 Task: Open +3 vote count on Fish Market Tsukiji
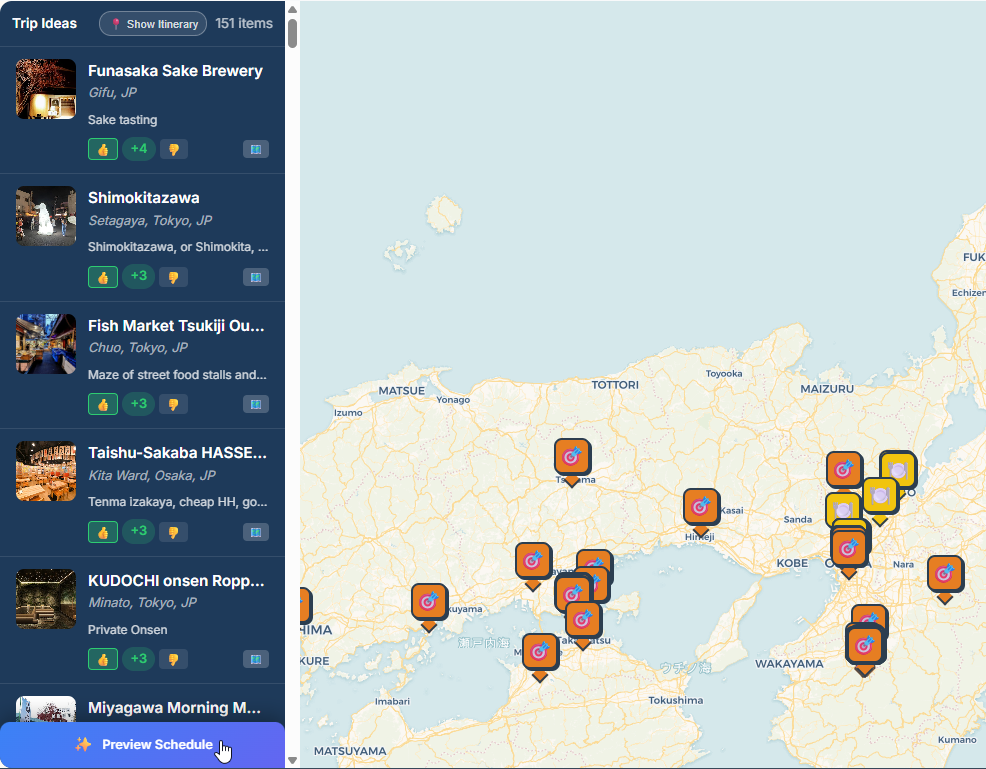[138, 404]
